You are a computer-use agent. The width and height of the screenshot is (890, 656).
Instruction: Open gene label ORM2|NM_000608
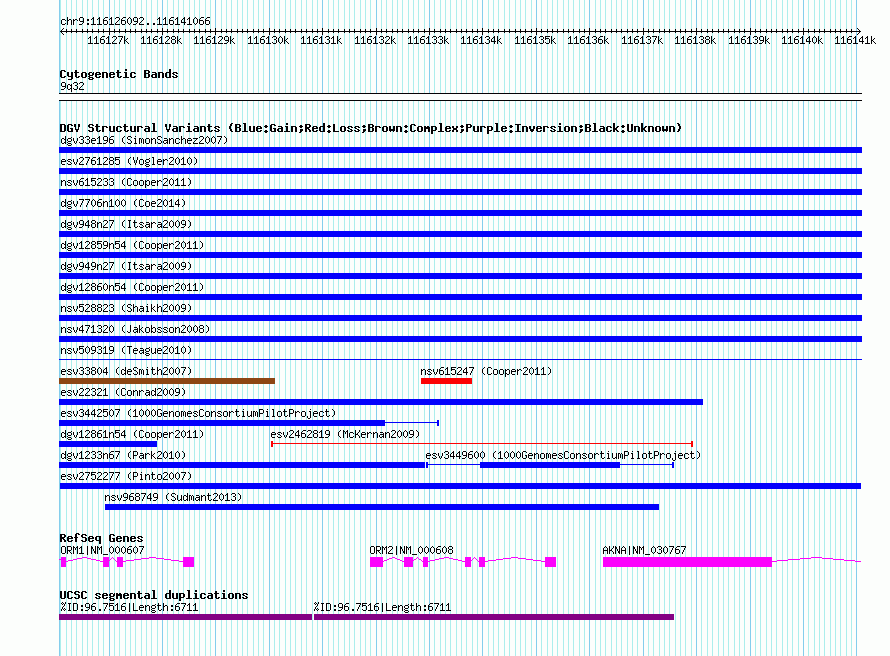point(412,550)
